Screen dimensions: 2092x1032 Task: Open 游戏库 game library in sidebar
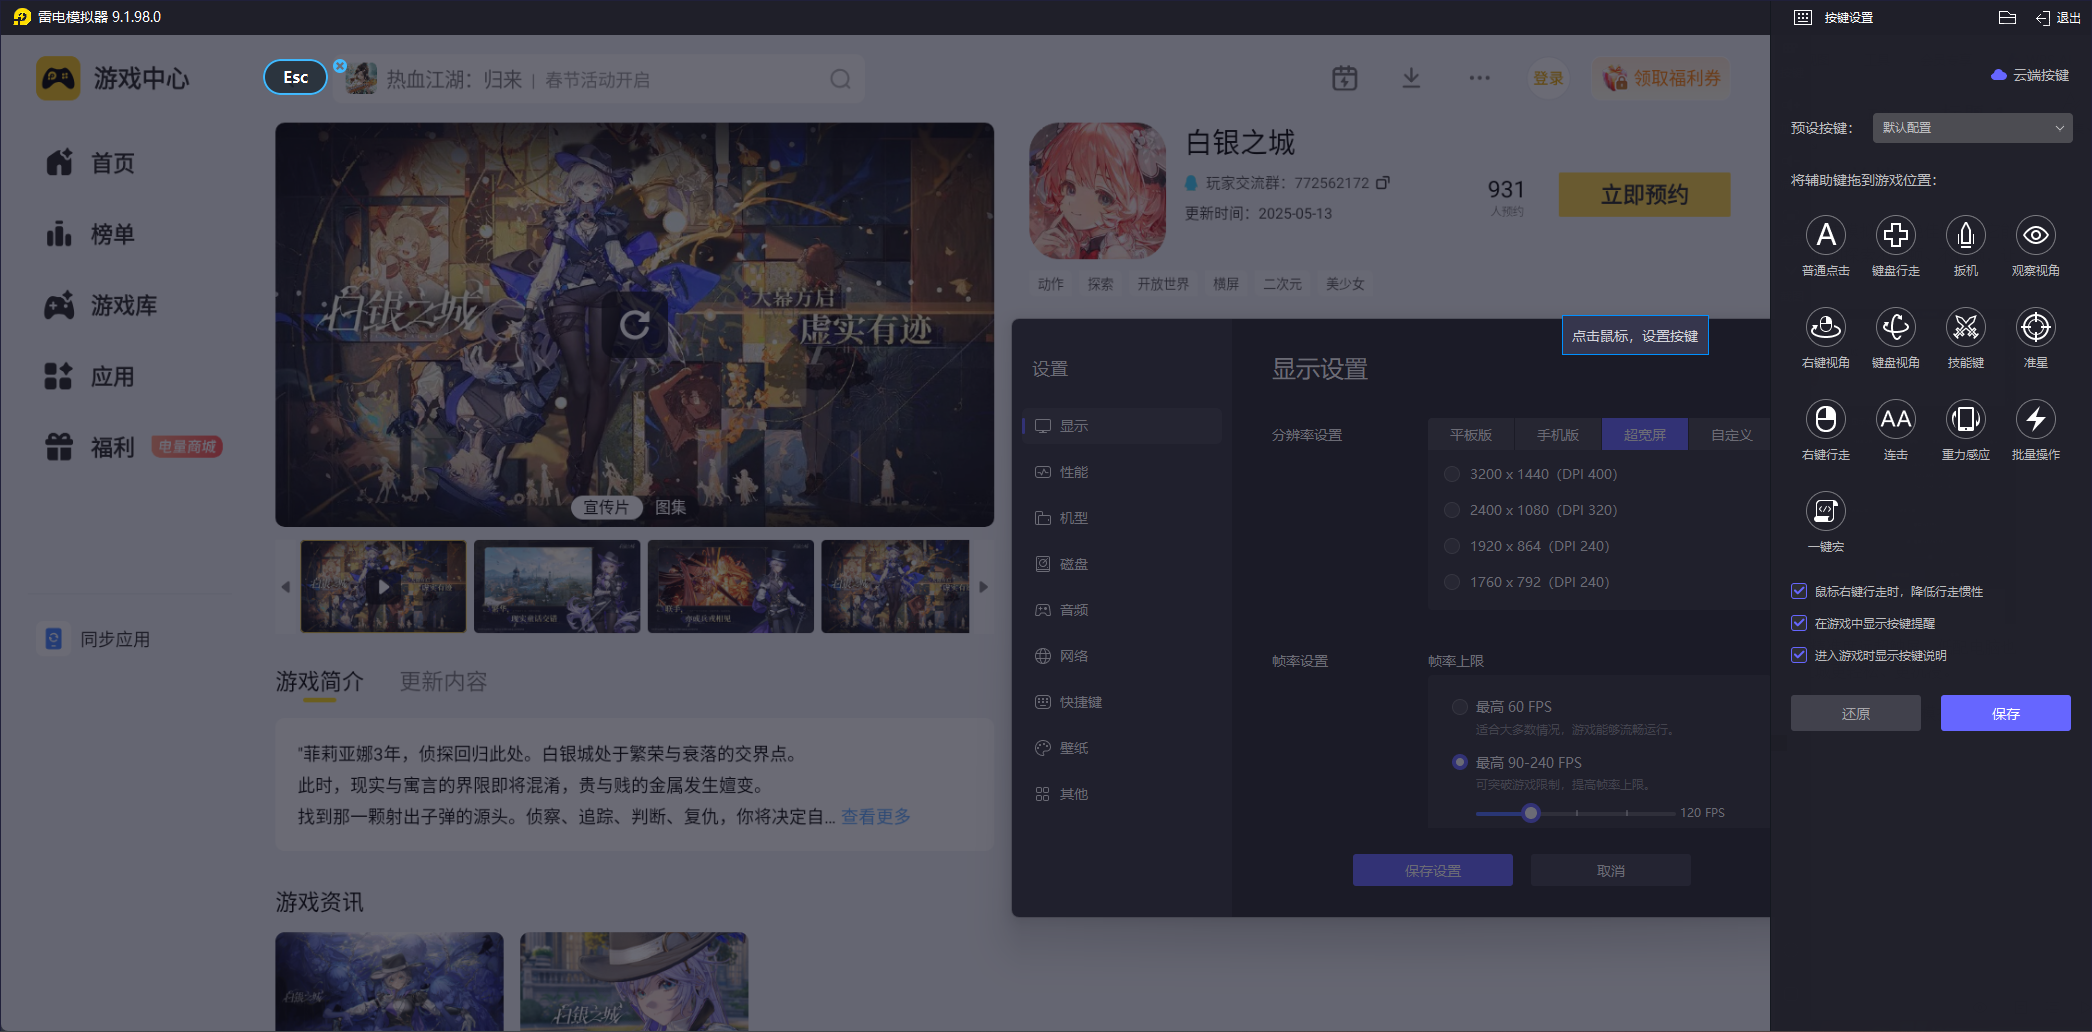(x=100, y=305)
